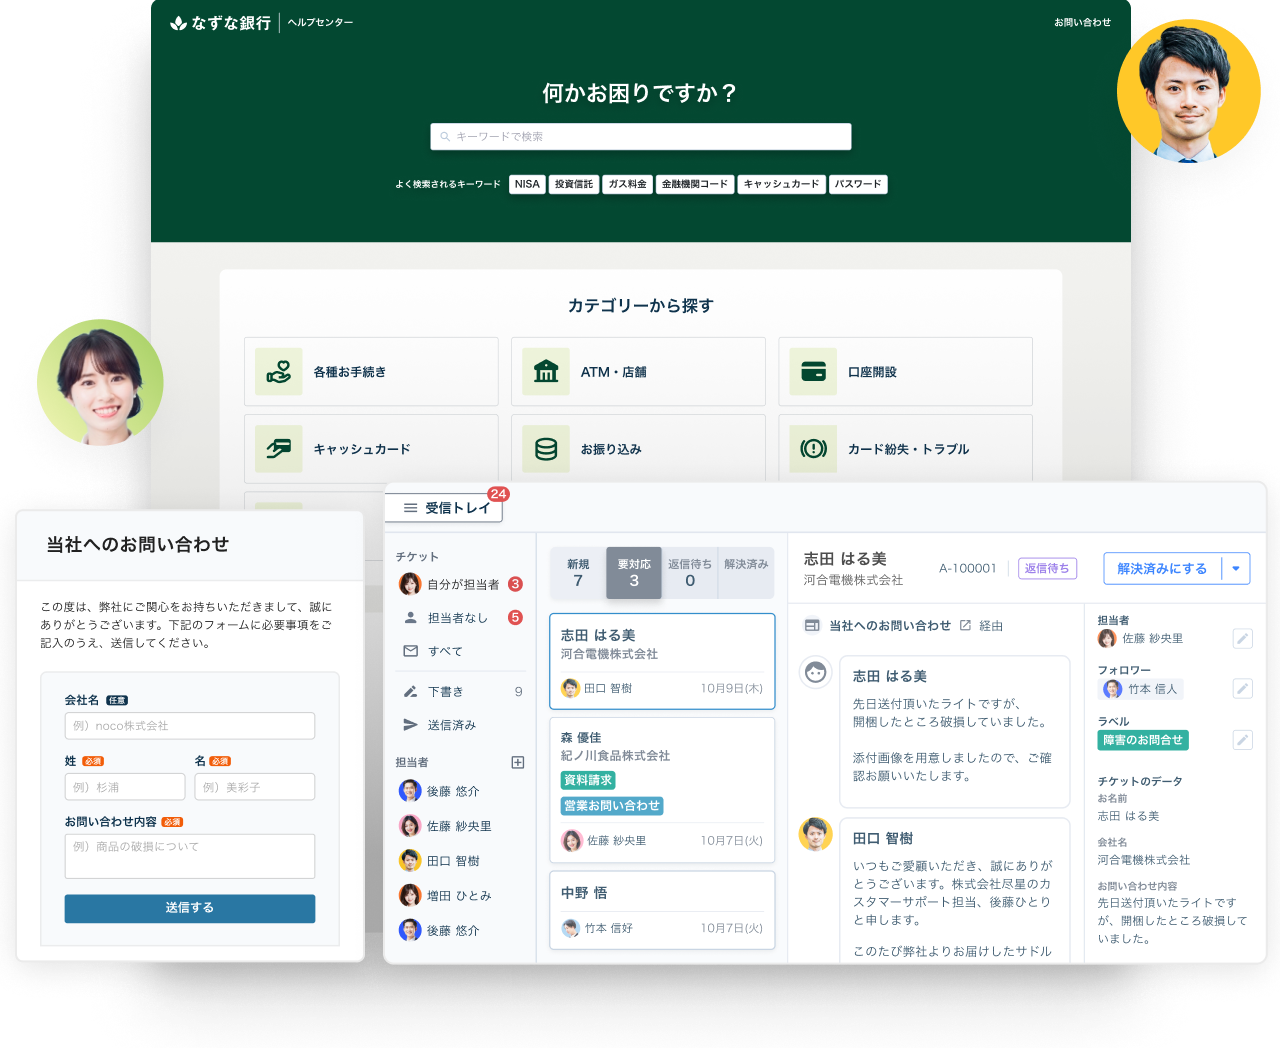1280x1048 pixels.
Task: Click the NISA keyword tag
Action: (x=527, y=184)
